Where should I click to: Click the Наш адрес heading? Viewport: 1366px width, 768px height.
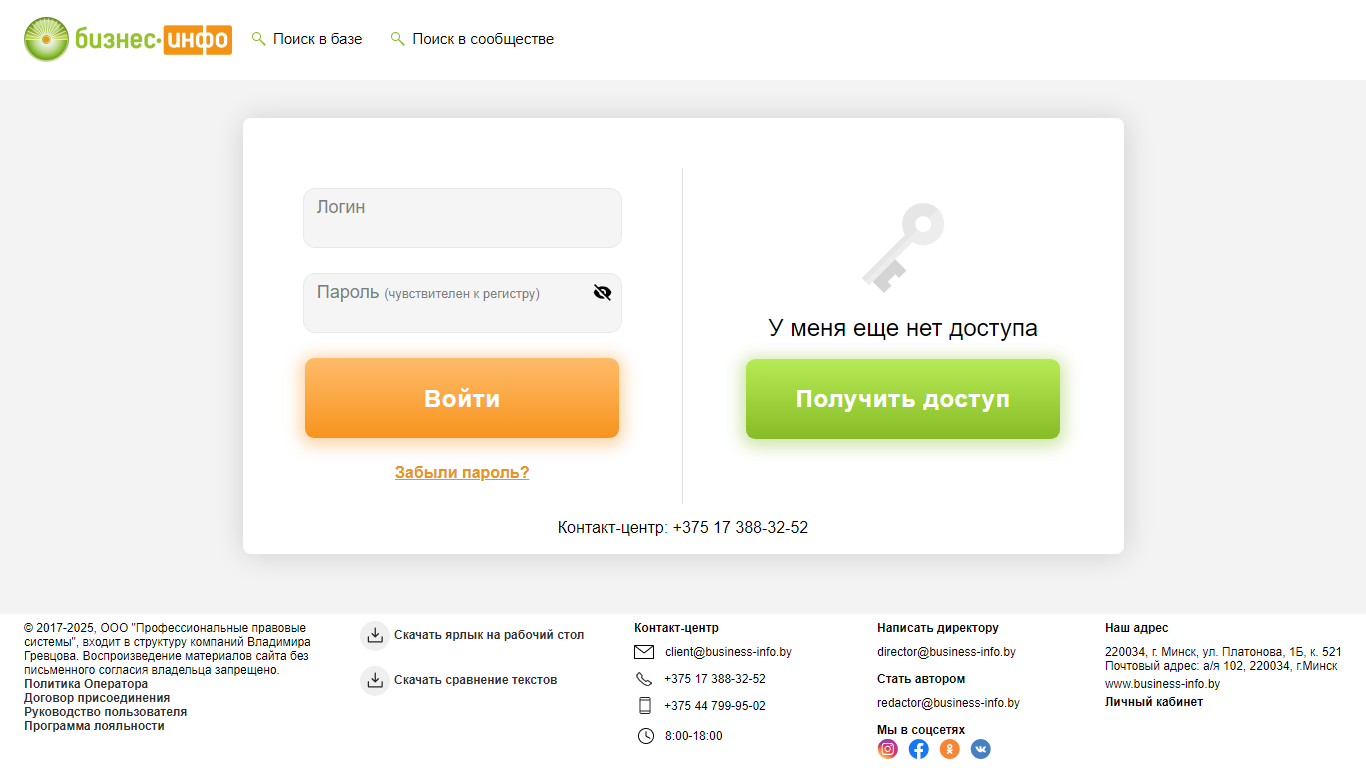click(1137, 628)
